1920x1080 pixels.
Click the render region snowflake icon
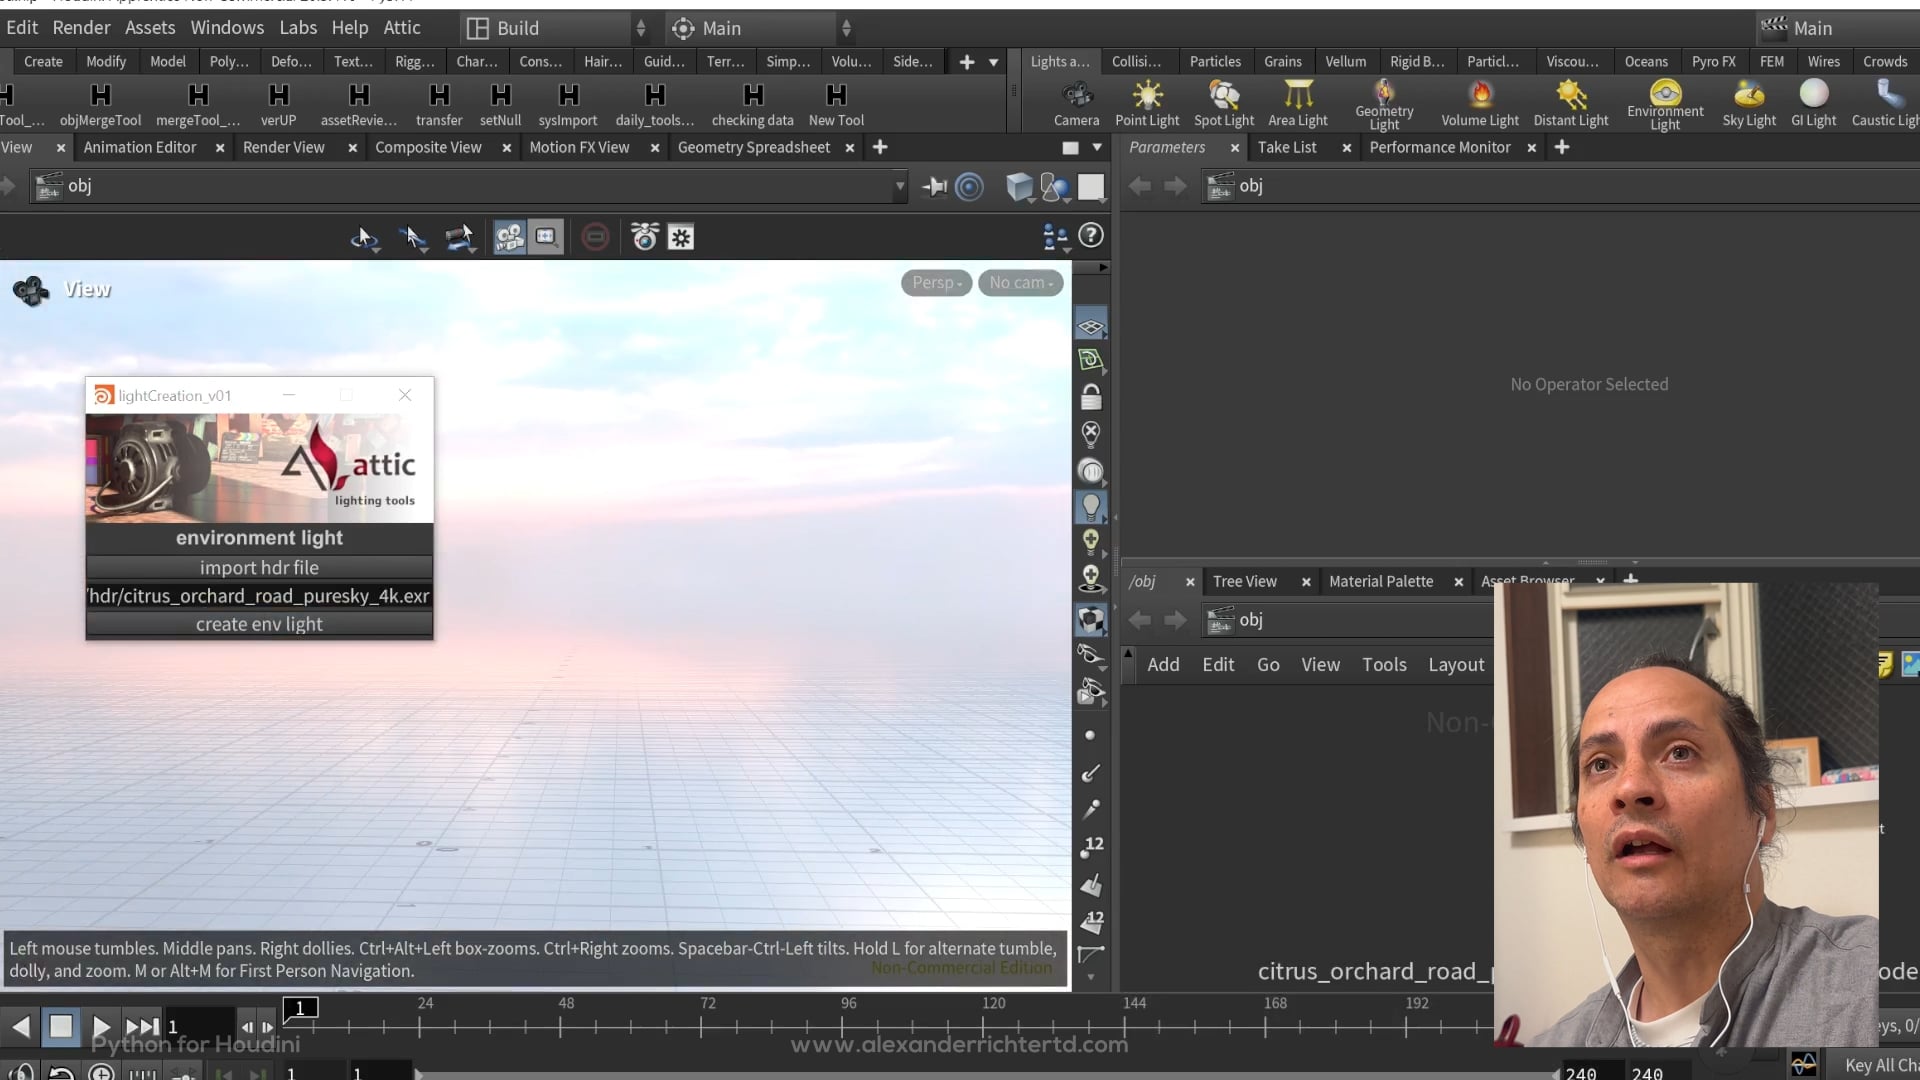click(681, 237)
